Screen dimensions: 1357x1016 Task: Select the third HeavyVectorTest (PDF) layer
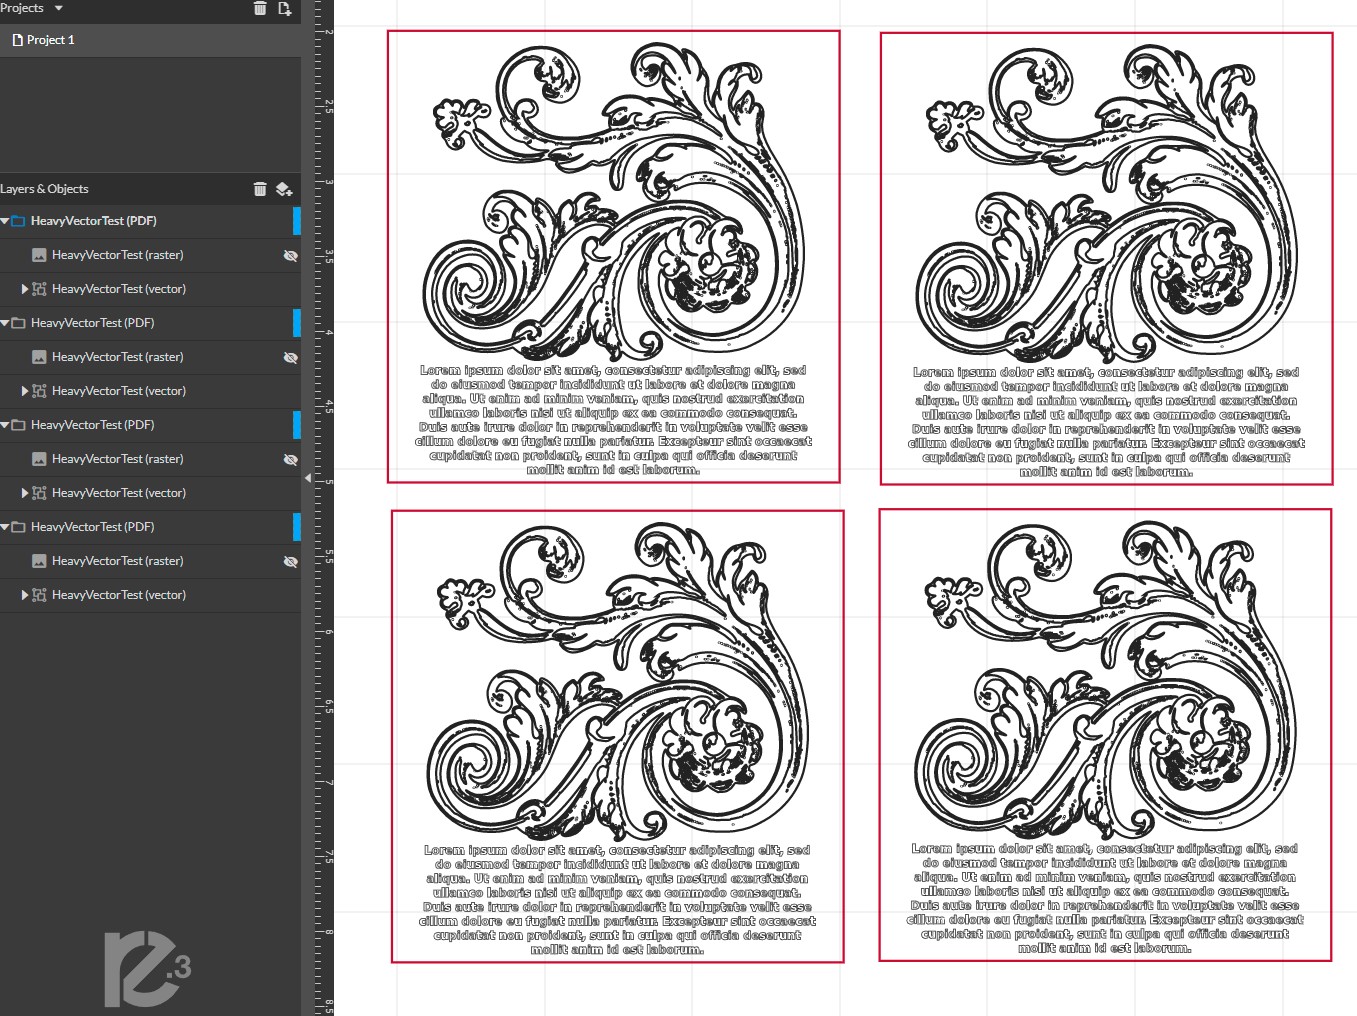[x=92, y=425]
